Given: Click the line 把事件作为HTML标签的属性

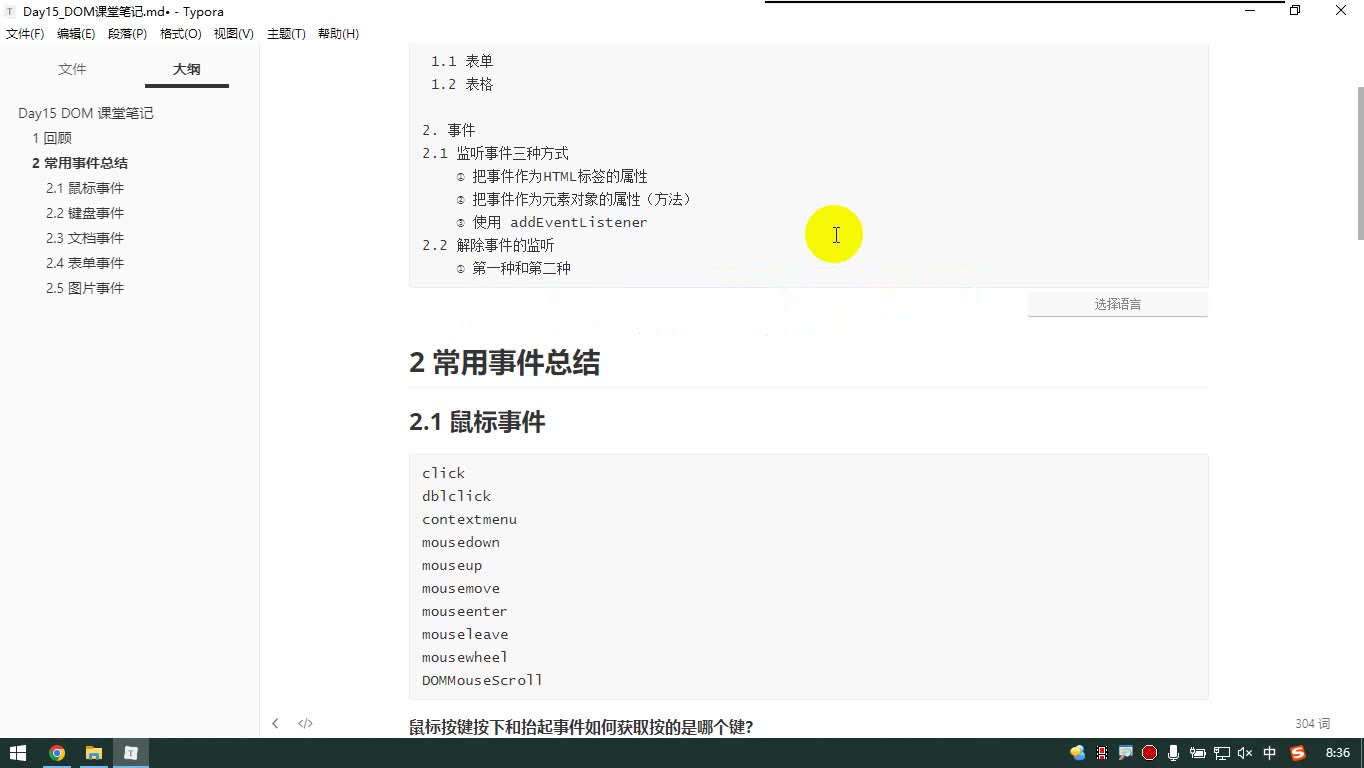Looking at the screenshot, I should pos(552,176).
